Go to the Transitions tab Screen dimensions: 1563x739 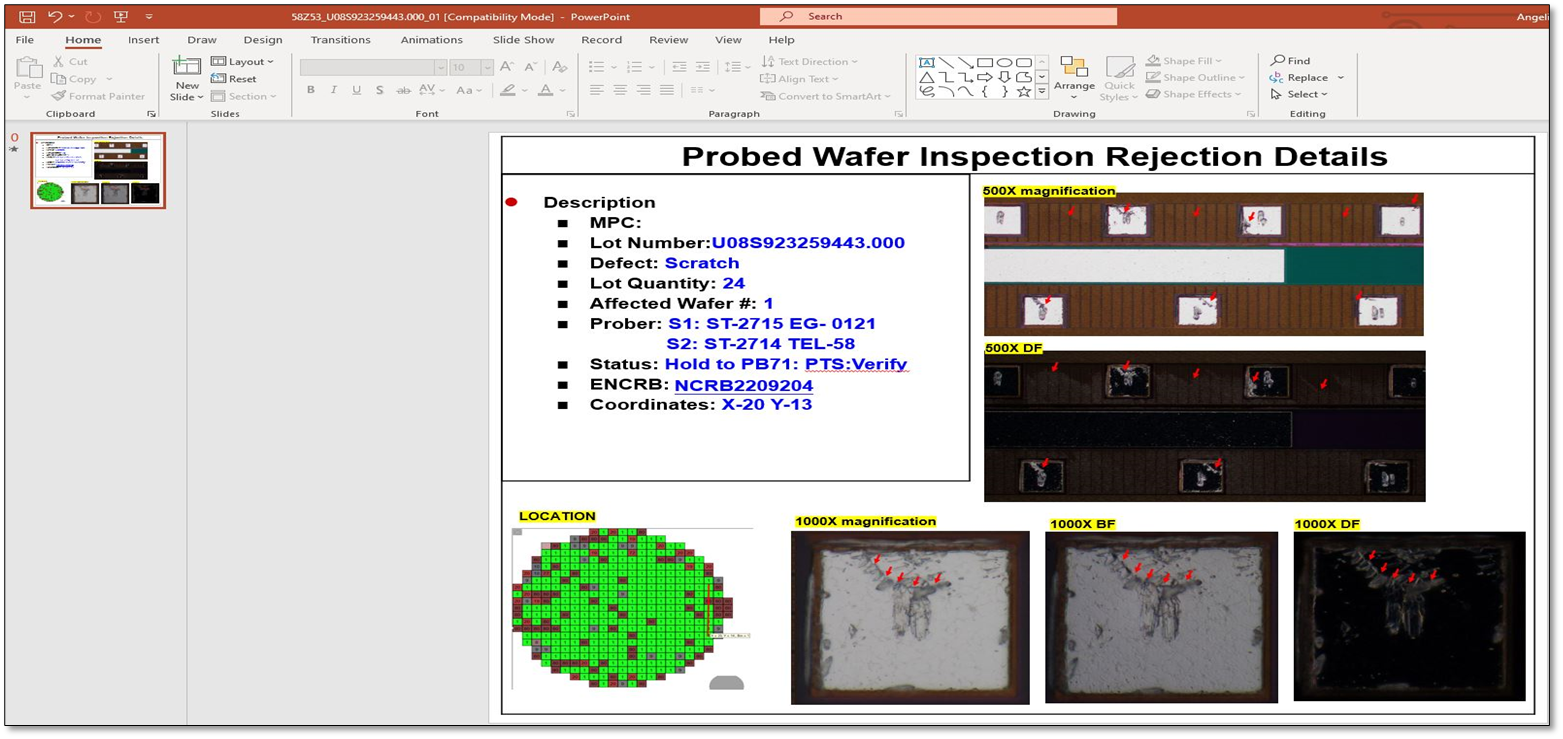point(340,40)
